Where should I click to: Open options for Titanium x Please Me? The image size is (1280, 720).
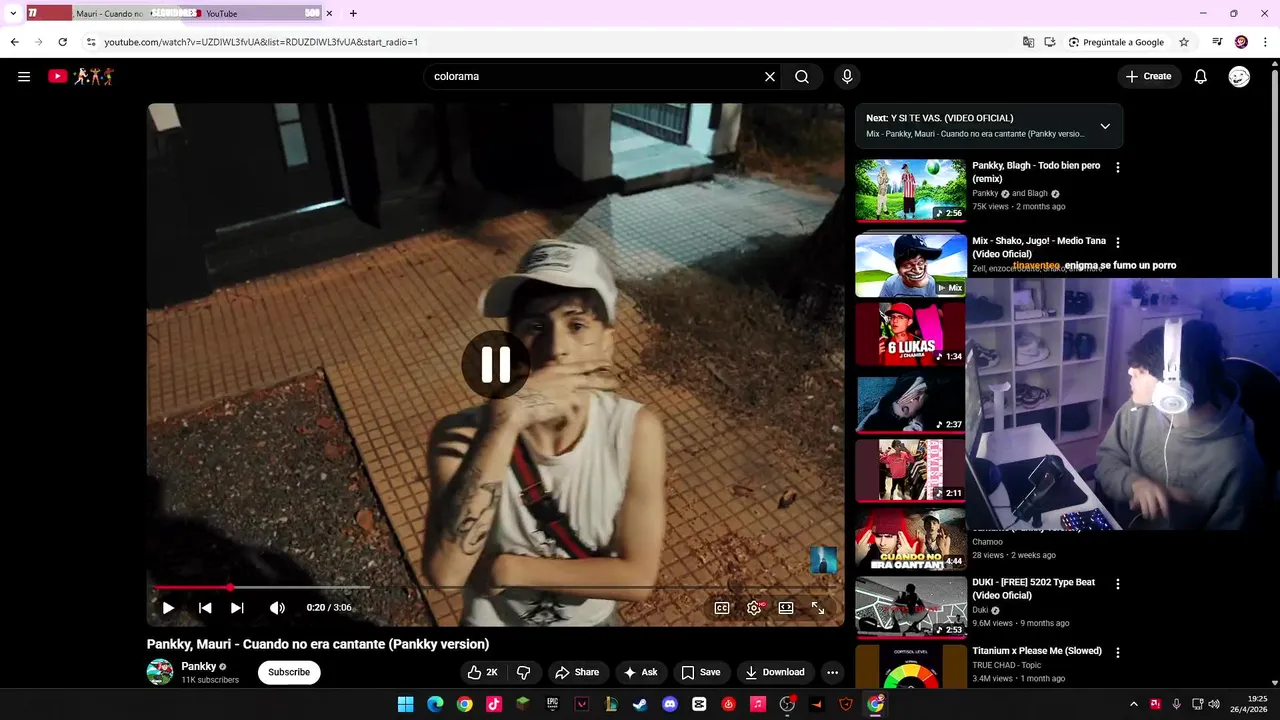(1118, 652)
